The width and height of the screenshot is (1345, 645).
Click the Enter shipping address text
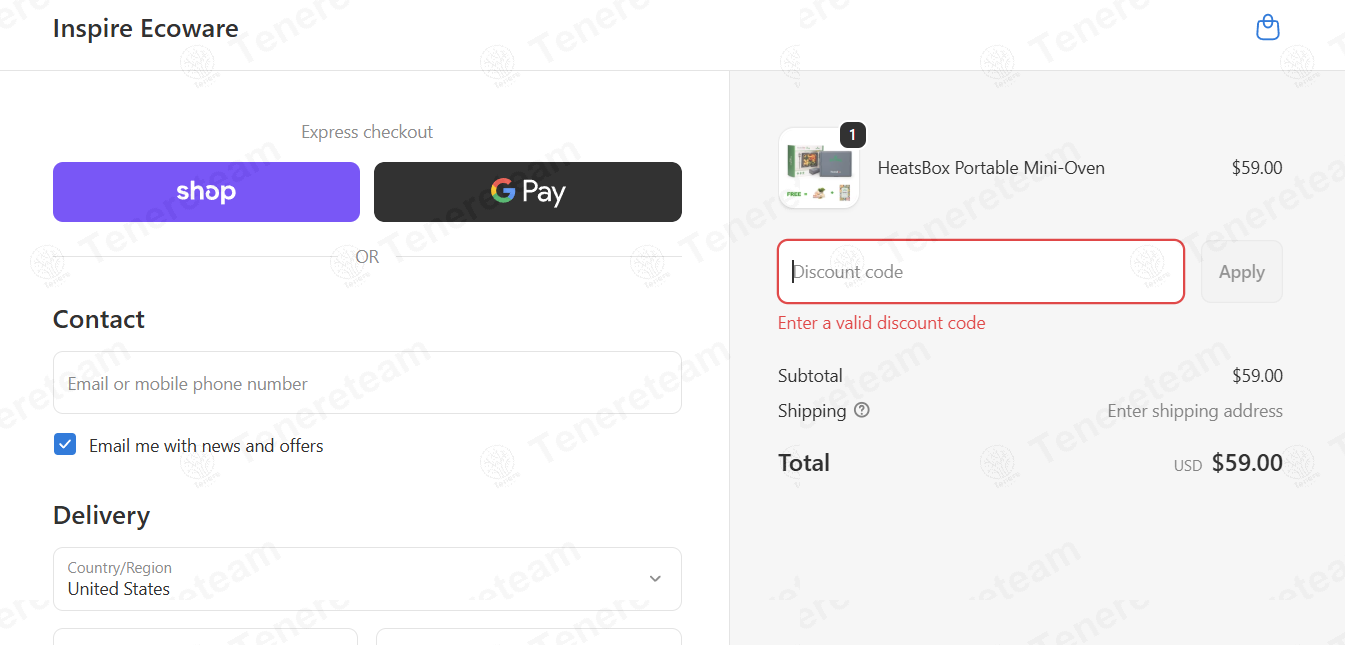pyautogui.click(x=1195, y=411)
